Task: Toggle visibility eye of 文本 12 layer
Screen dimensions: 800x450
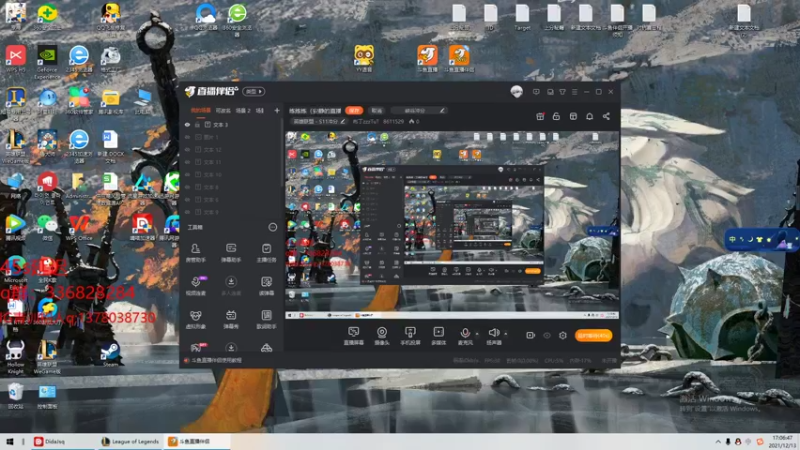Action: [187, 149]
